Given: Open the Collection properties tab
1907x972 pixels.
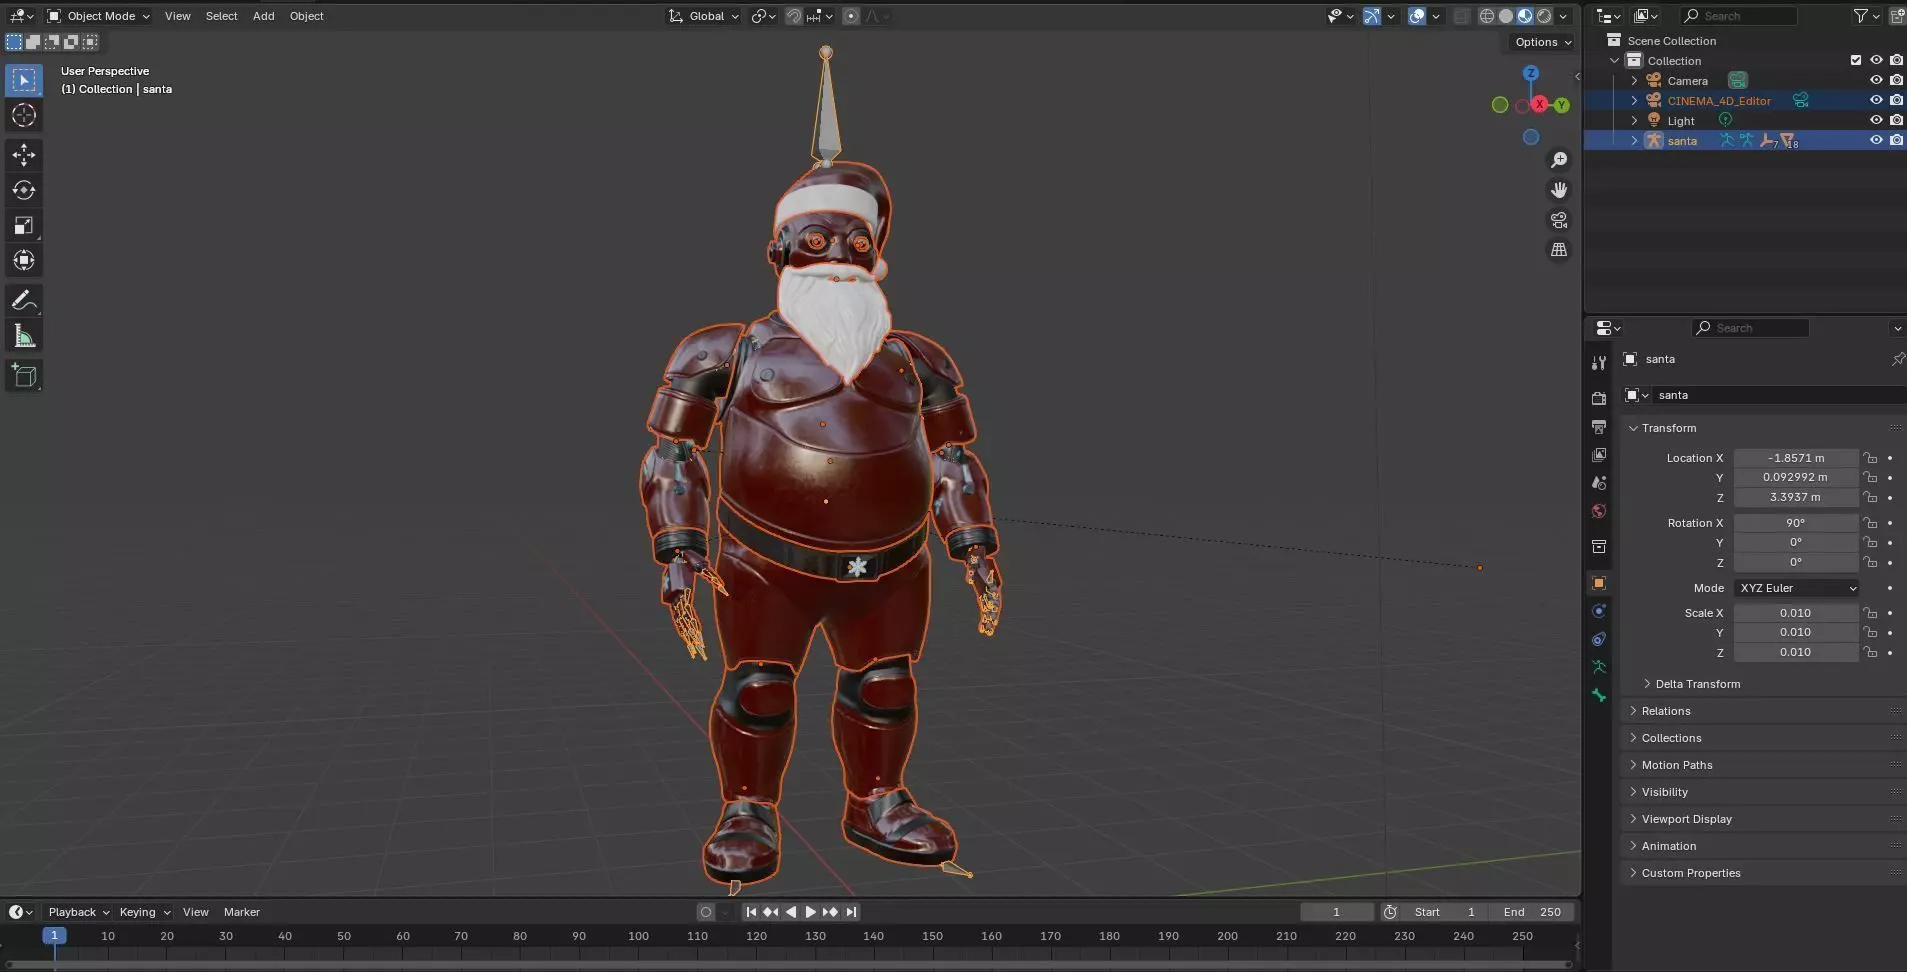Looking at the screenshot, I should point(1599,547).
